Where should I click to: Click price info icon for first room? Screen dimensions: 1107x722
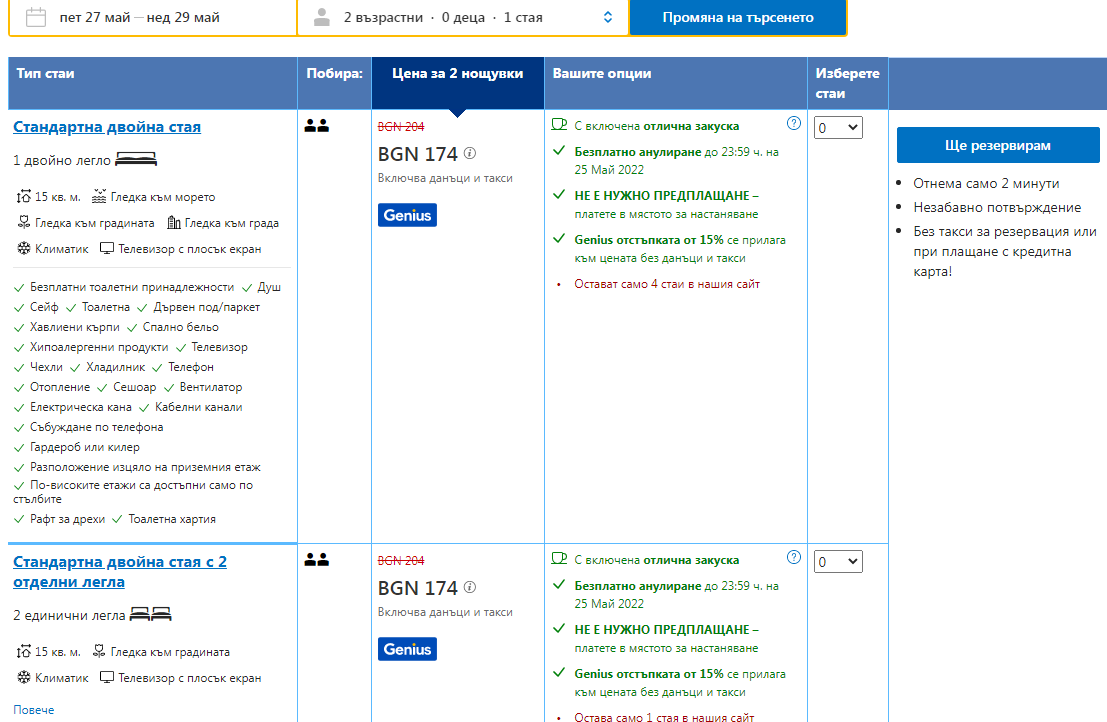[x=470, y=154]
